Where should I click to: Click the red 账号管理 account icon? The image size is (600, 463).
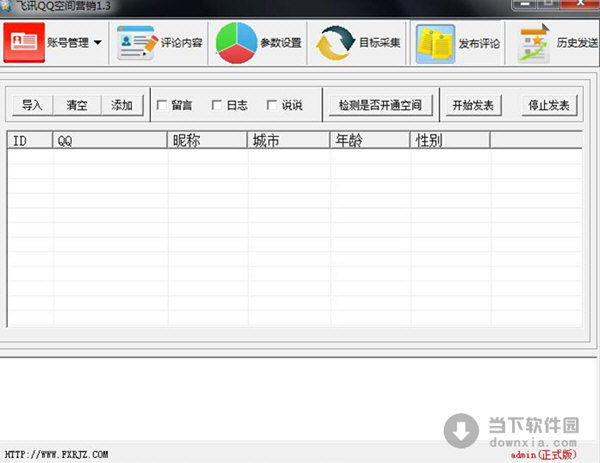point(24,42)
